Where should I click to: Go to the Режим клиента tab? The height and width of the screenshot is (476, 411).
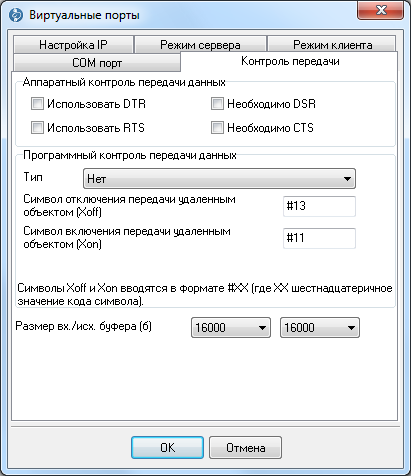332,45
